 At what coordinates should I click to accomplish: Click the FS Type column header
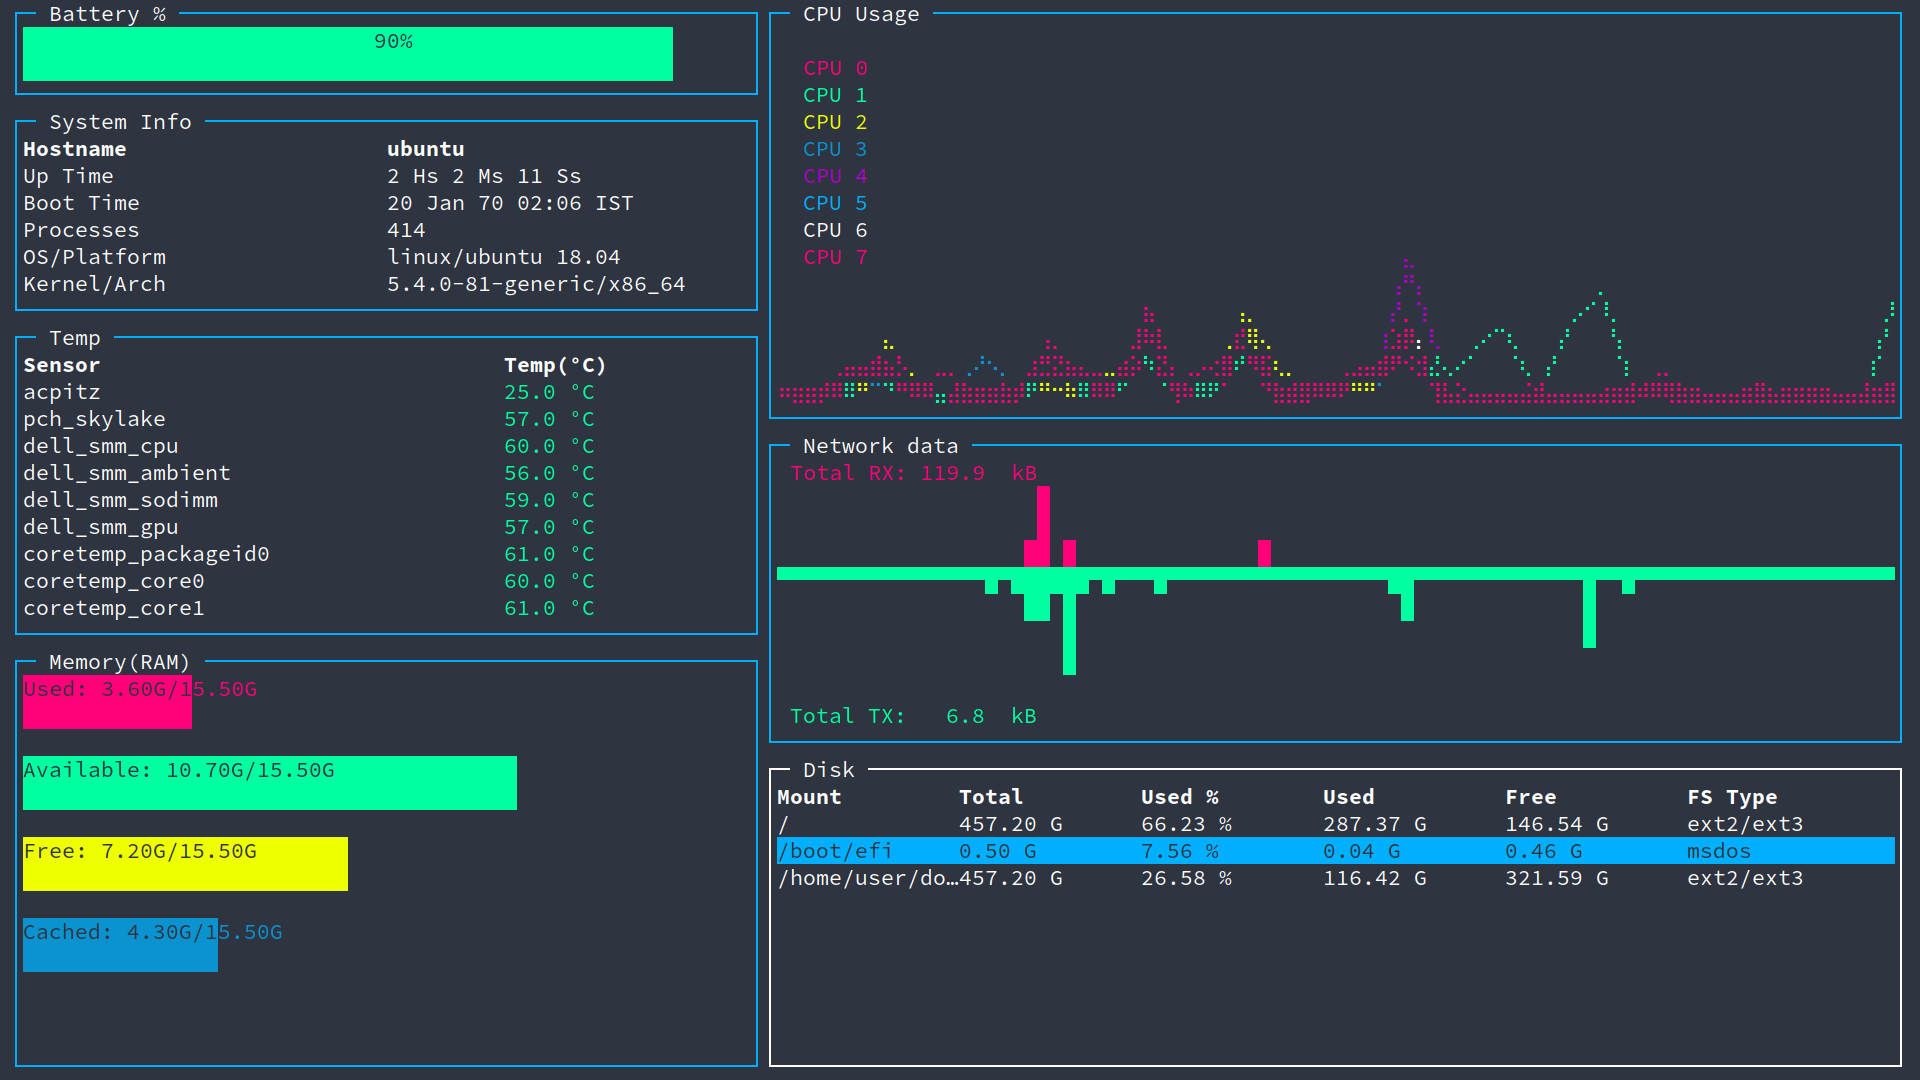coord(1731,797)
